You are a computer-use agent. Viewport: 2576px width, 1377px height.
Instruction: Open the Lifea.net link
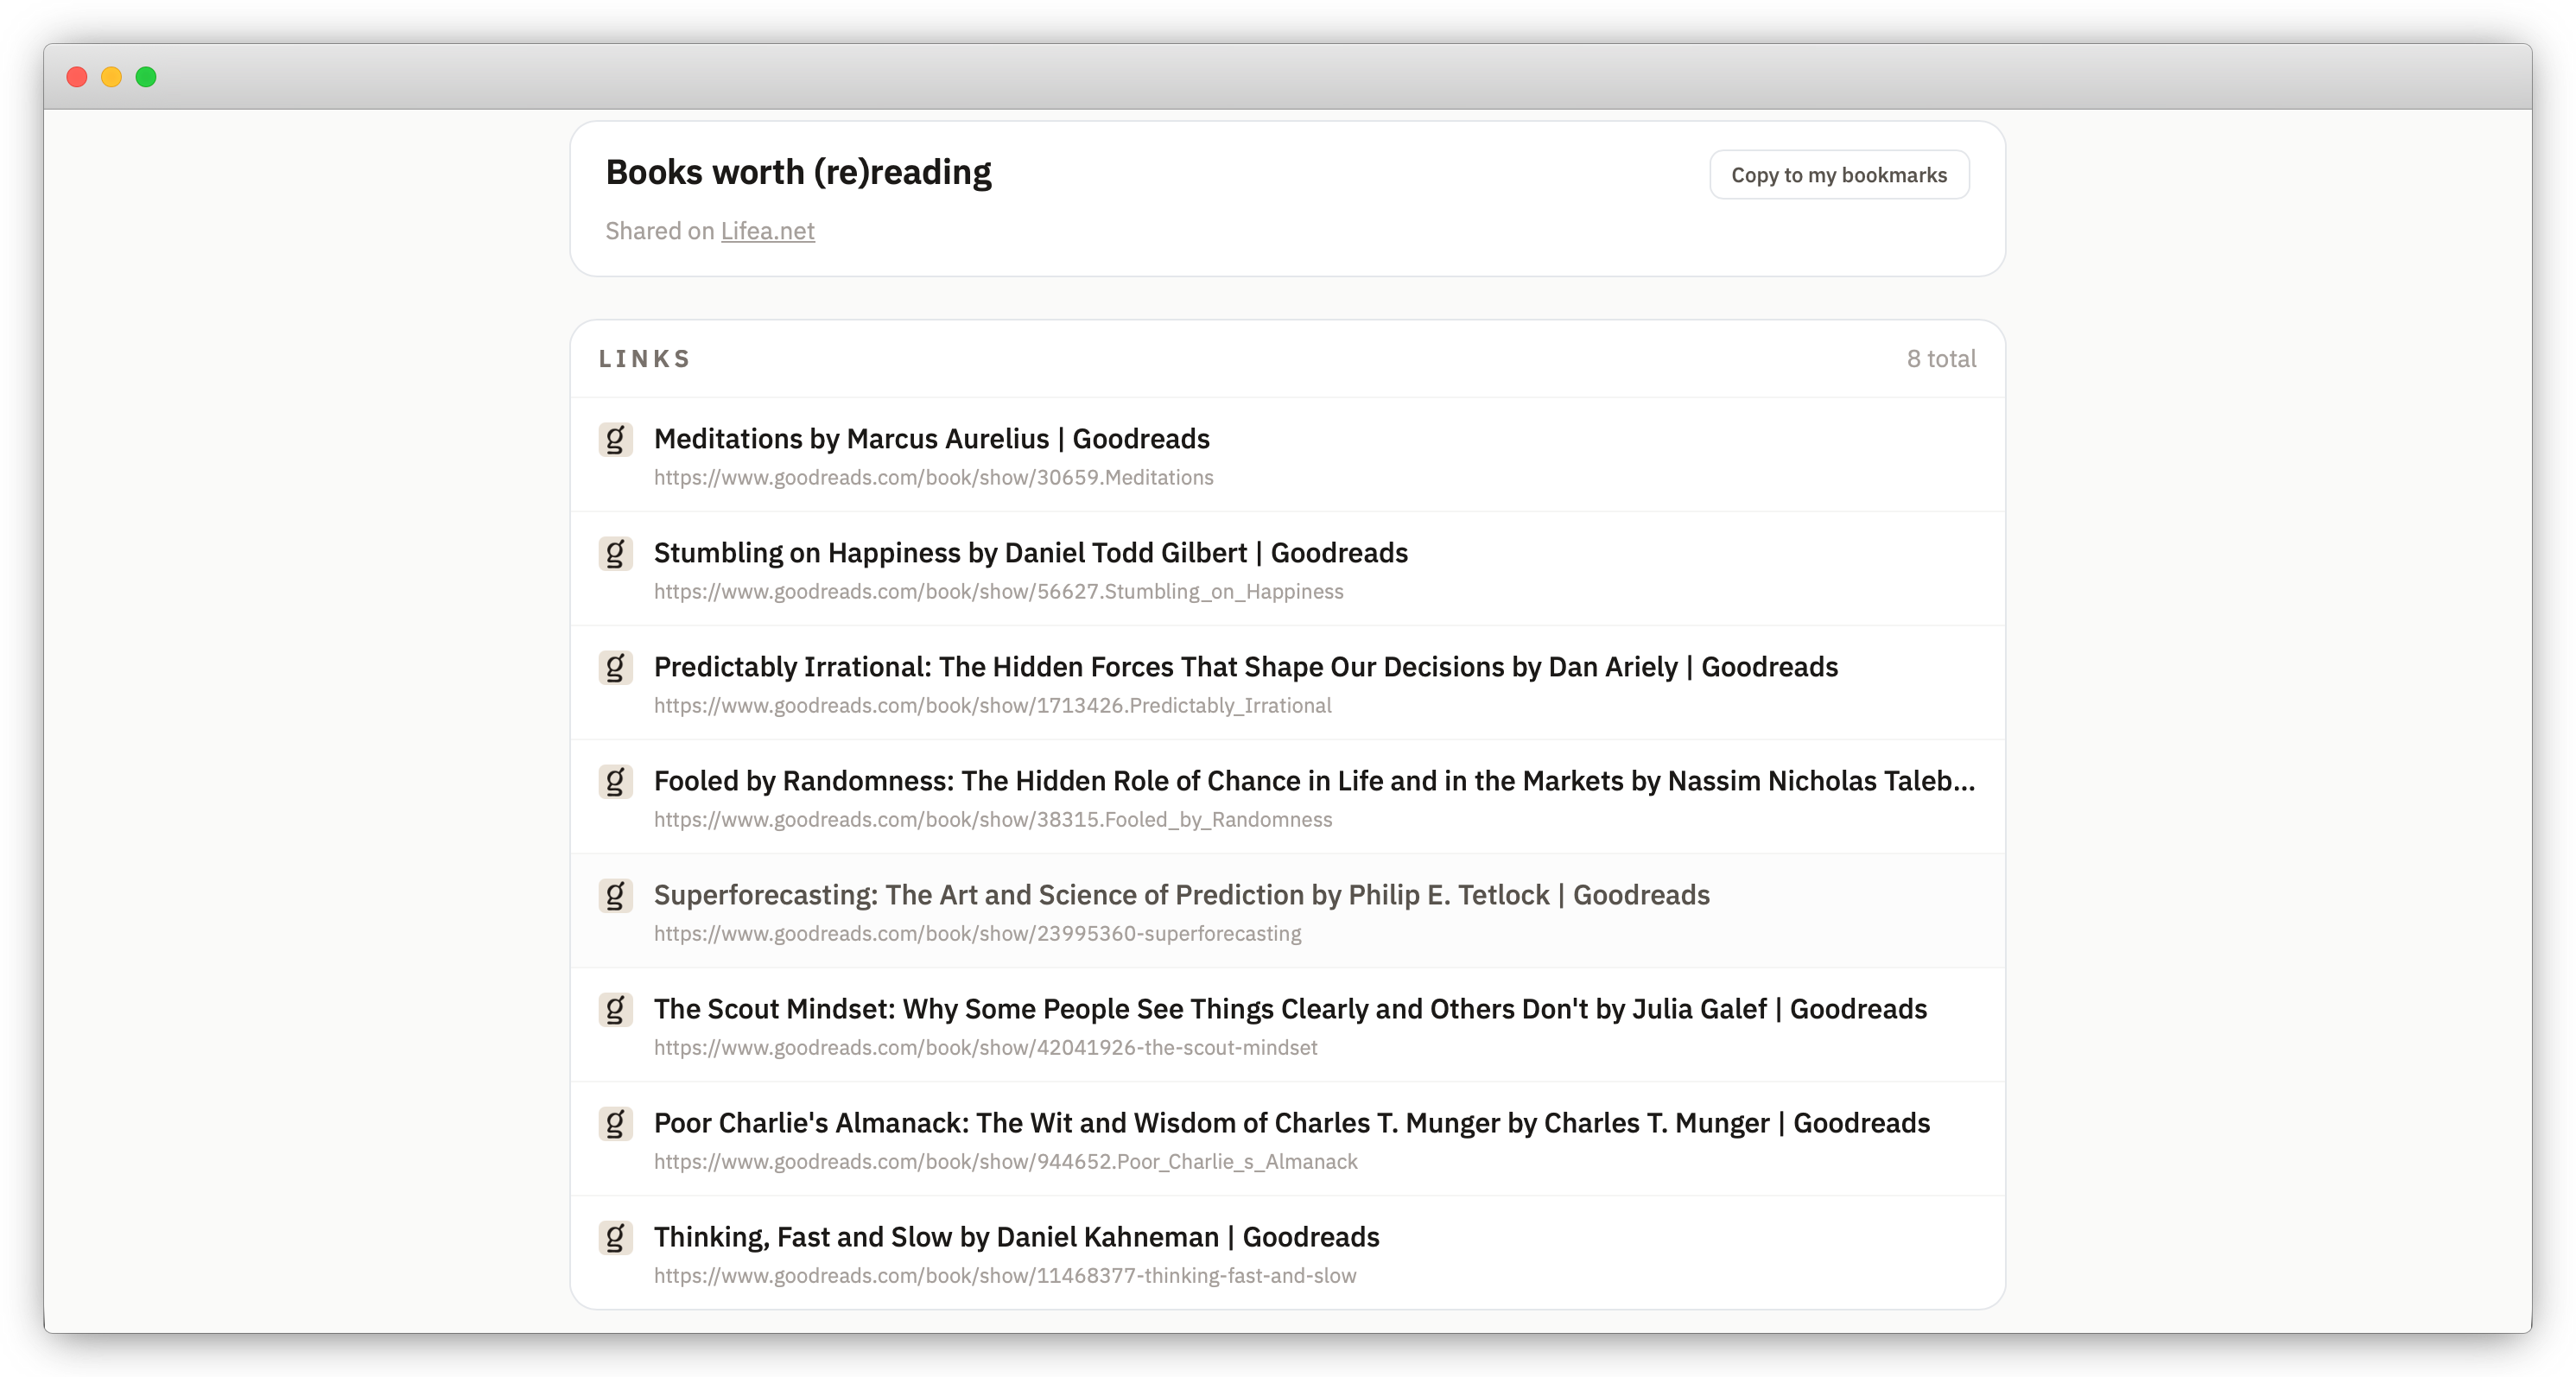(x=767, y=231)
